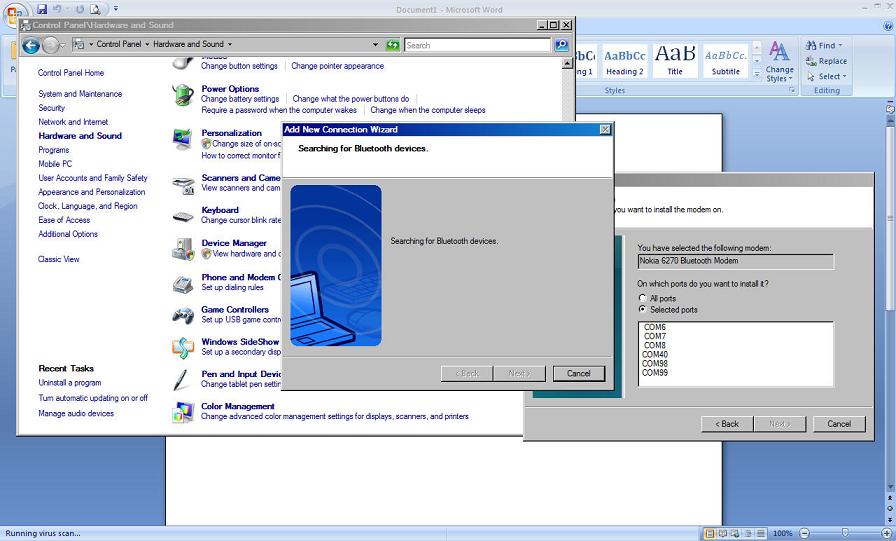Open System and Maintenance category
896x541 pixels.
coord(80,94)
